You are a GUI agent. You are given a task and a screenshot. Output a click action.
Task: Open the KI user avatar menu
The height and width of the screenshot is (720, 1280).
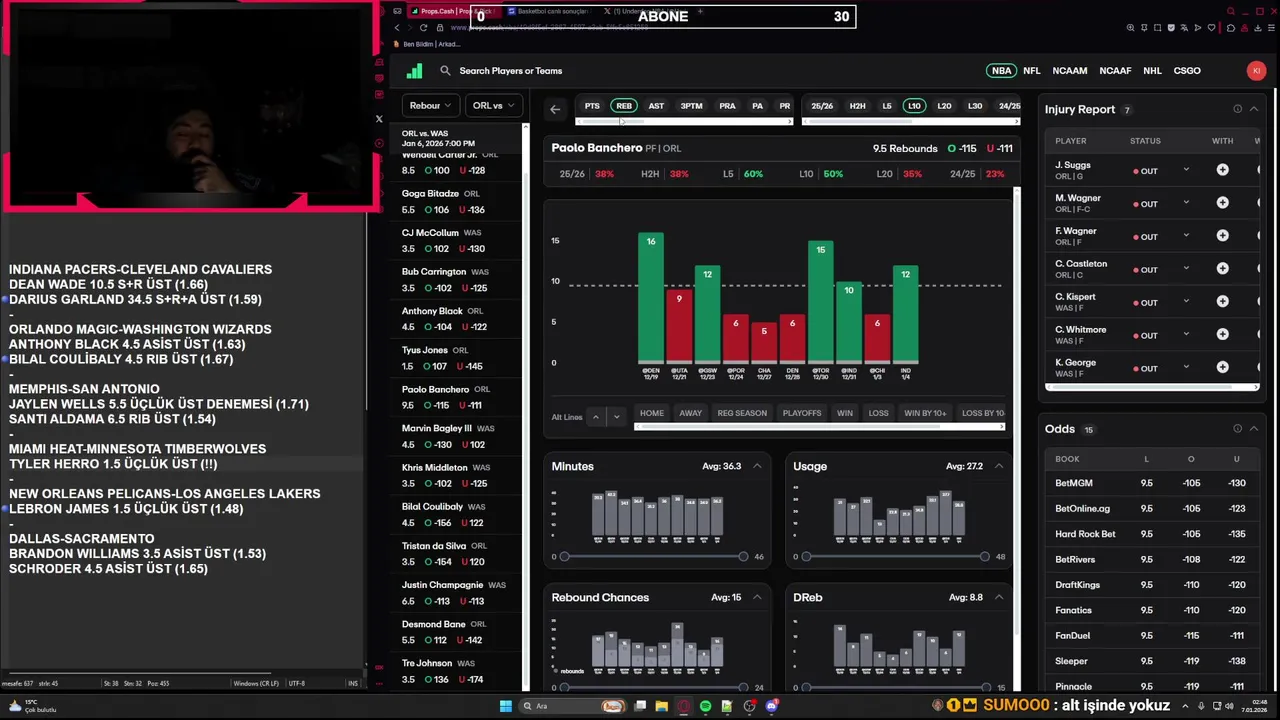click(x=1256, y=71)
